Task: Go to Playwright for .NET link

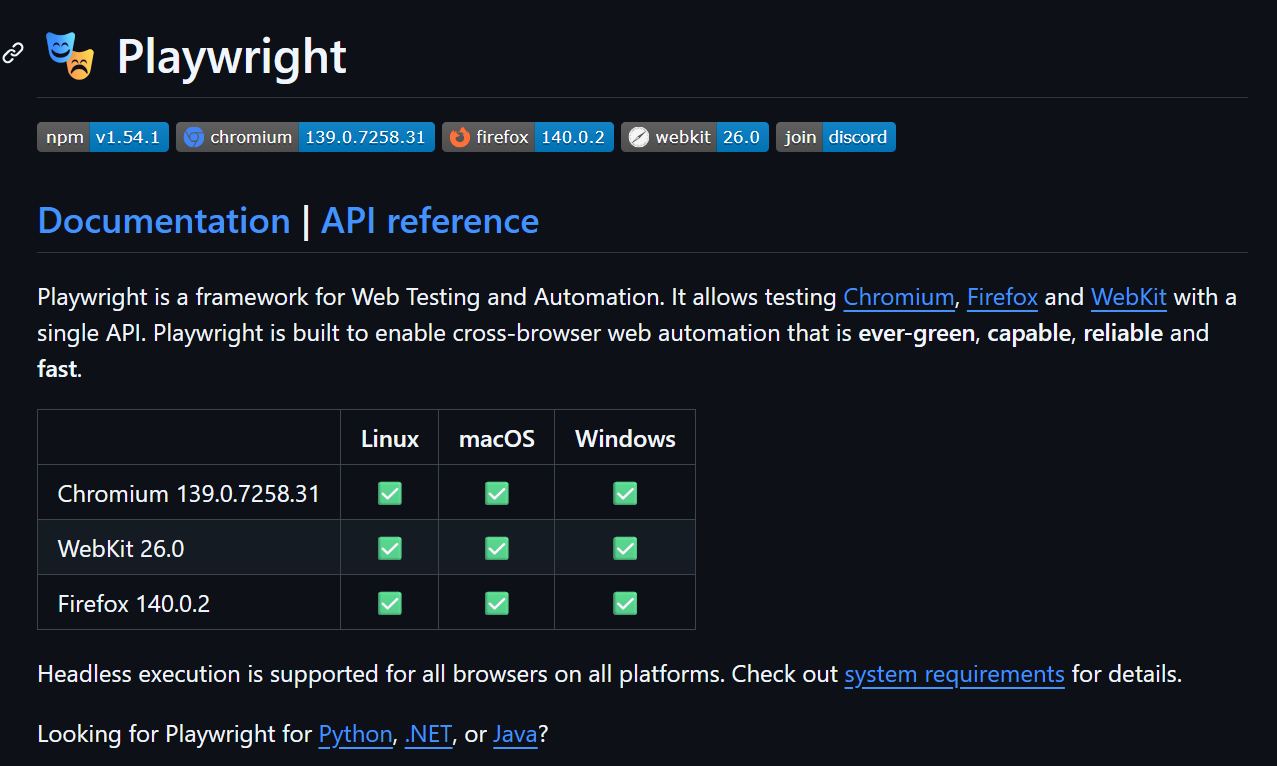Action: click(x=428, y=734)
